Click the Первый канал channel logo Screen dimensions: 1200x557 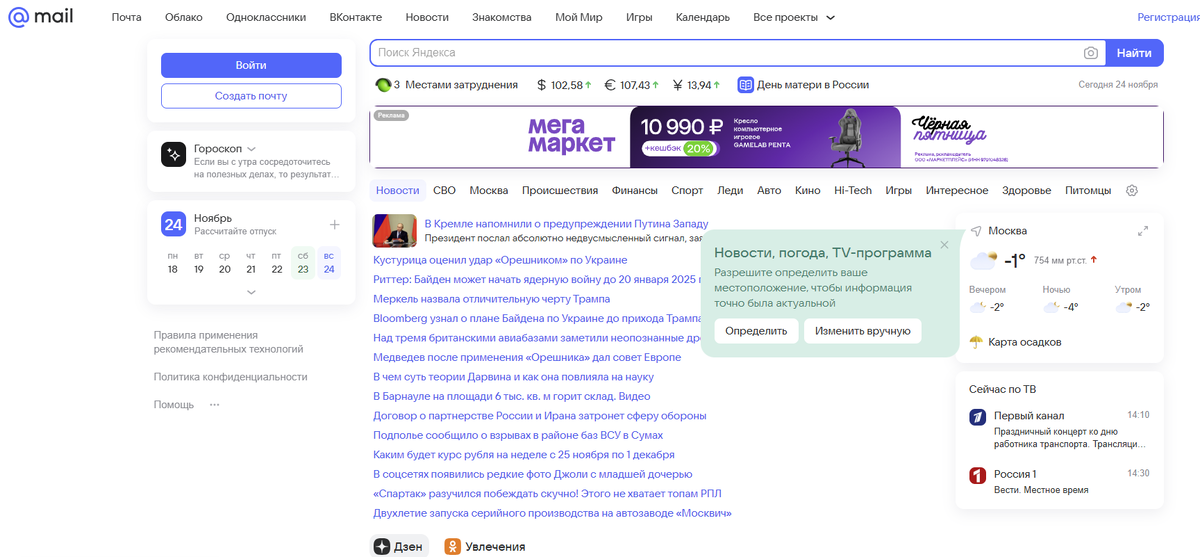point(978,418)
